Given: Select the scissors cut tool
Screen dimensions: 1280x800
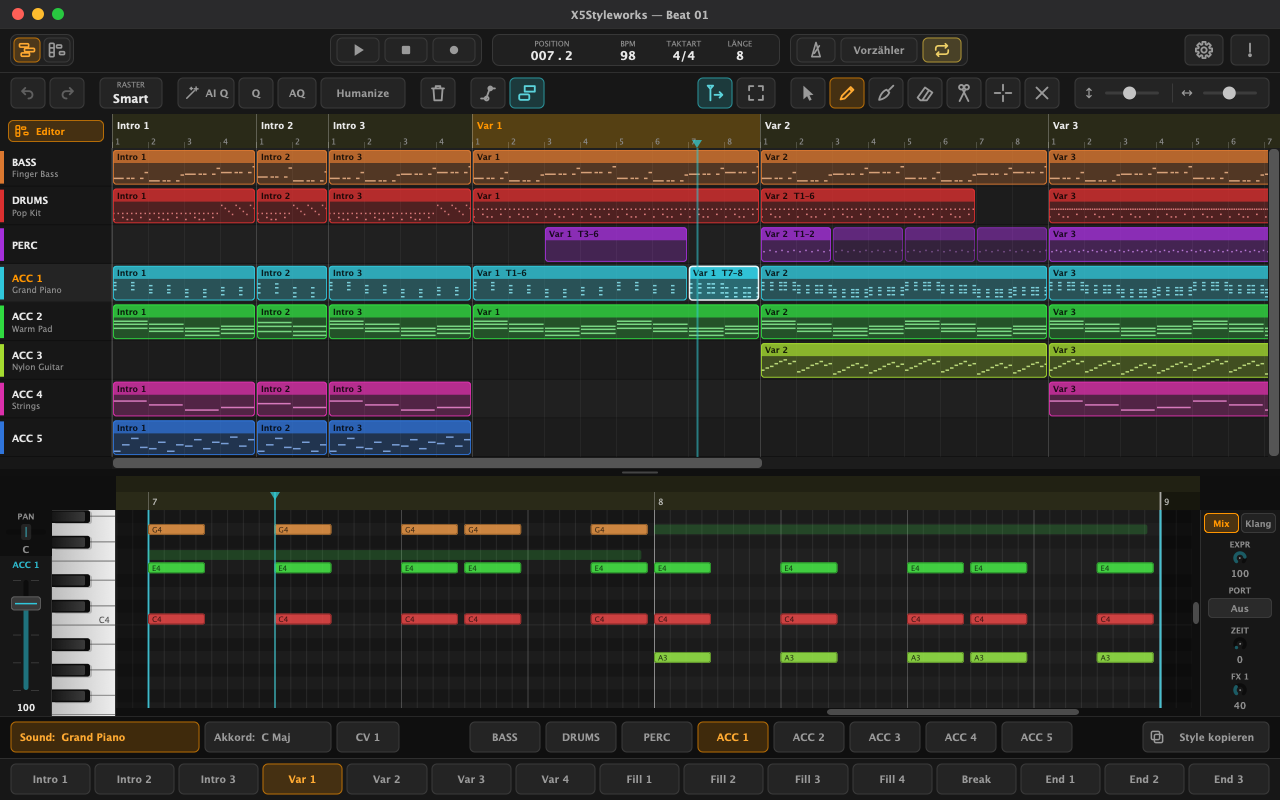Looking at the screenshot, I should 964,93.
